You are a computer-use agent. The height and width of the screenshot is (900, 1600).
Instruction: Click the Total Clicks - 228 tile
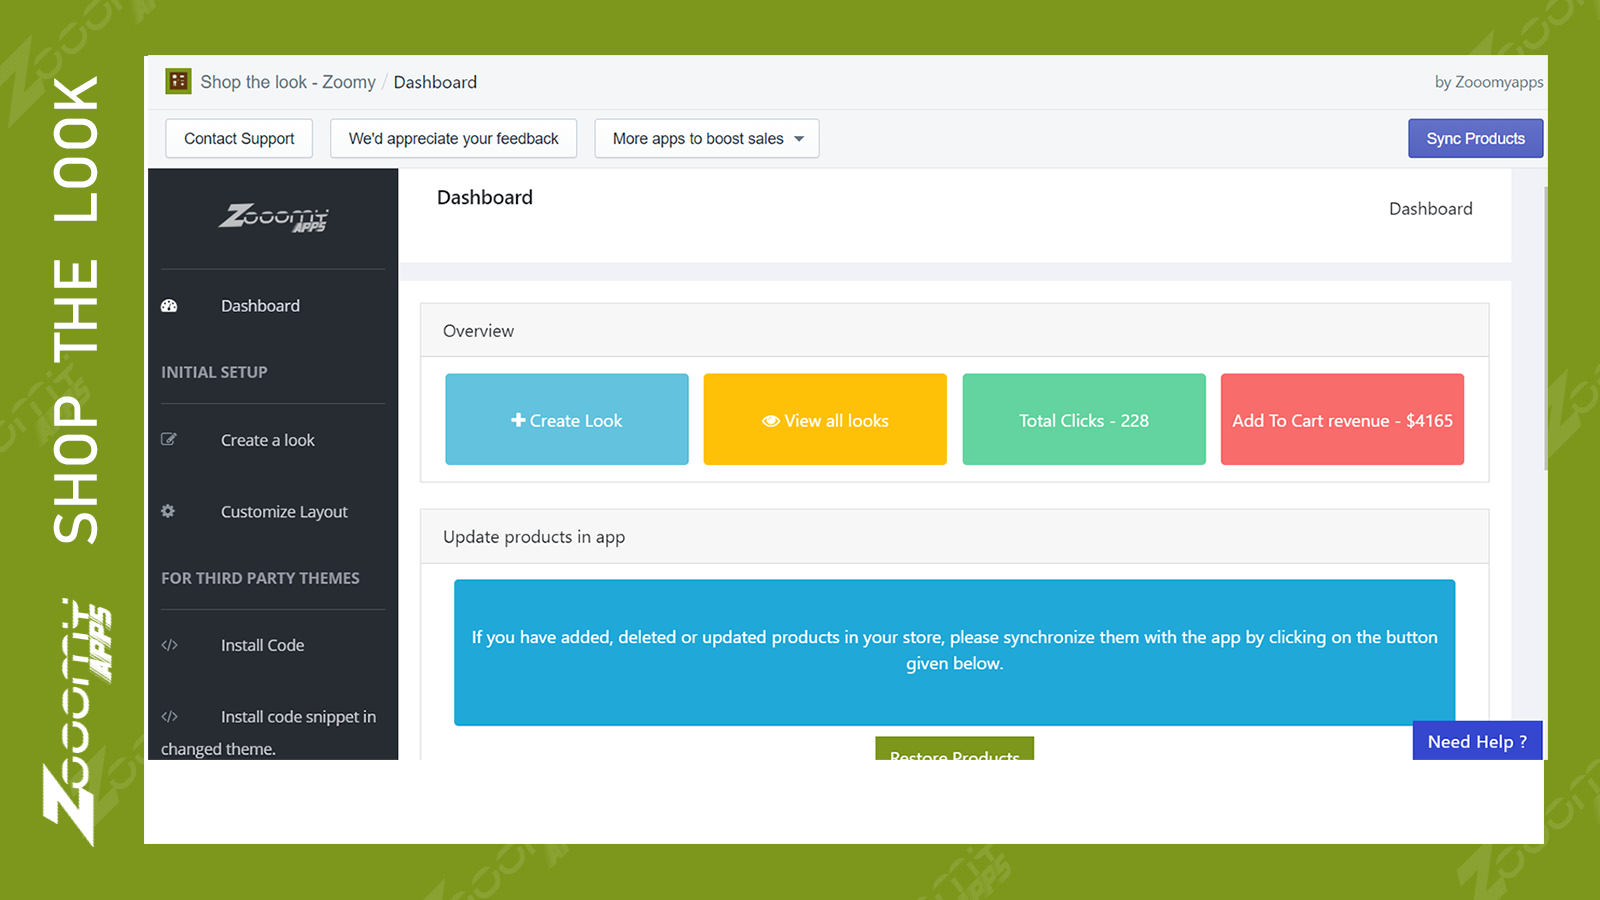1084,419
